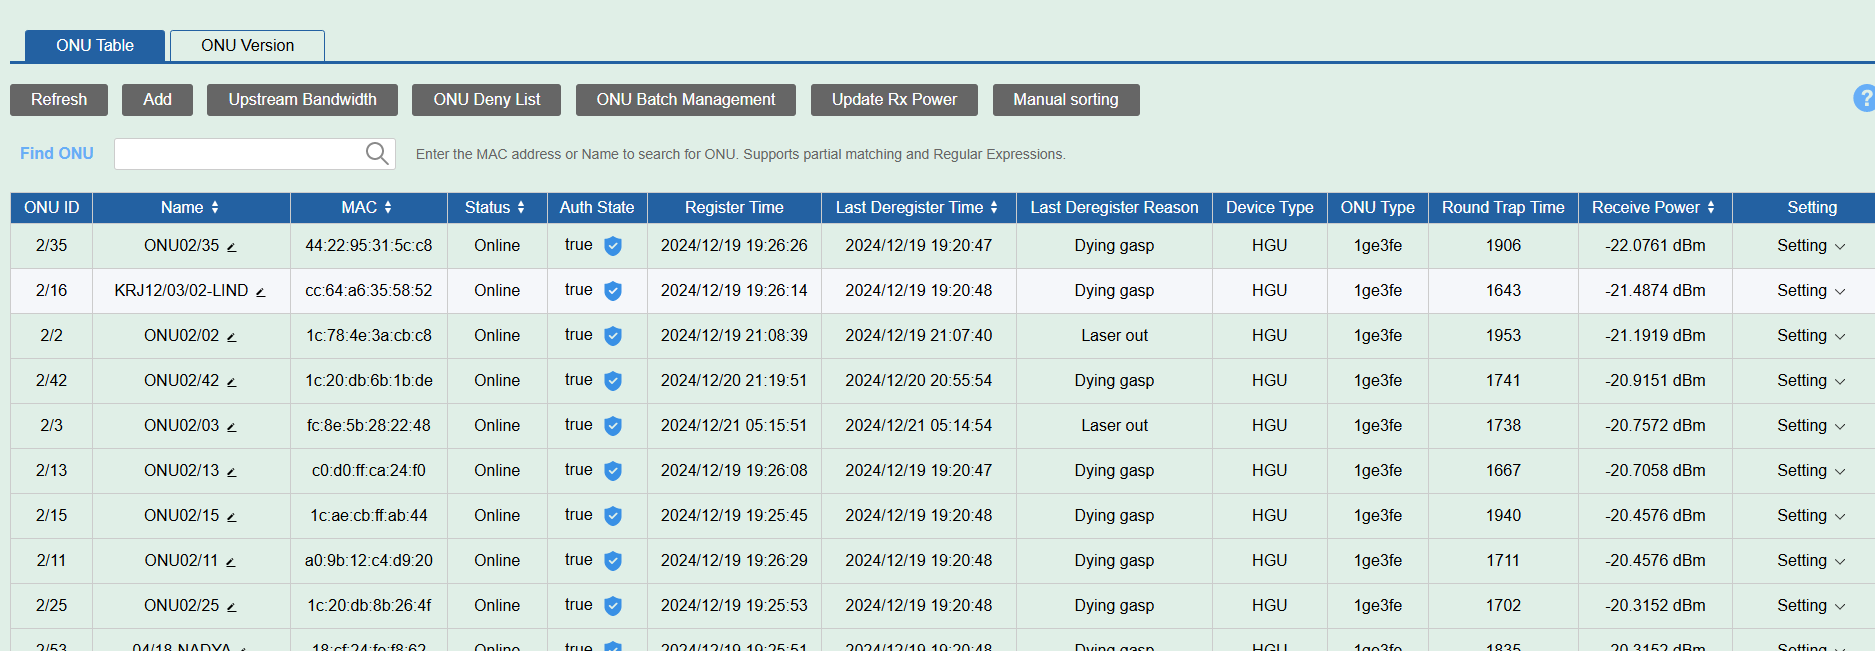
Task: Open Setting dropdown for ONU 2/42
Action: (1811, 380)
